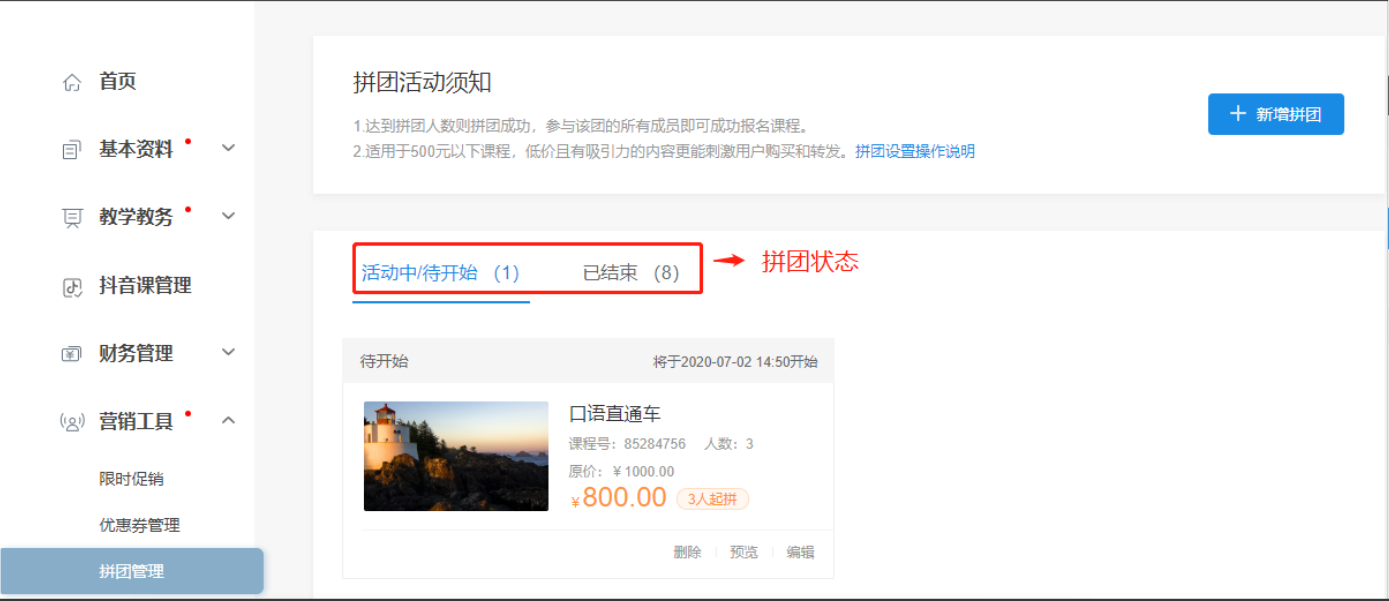Click the home icon beside 首页
This screenshot has width=1389, height=601.
[x=72, y=83]
